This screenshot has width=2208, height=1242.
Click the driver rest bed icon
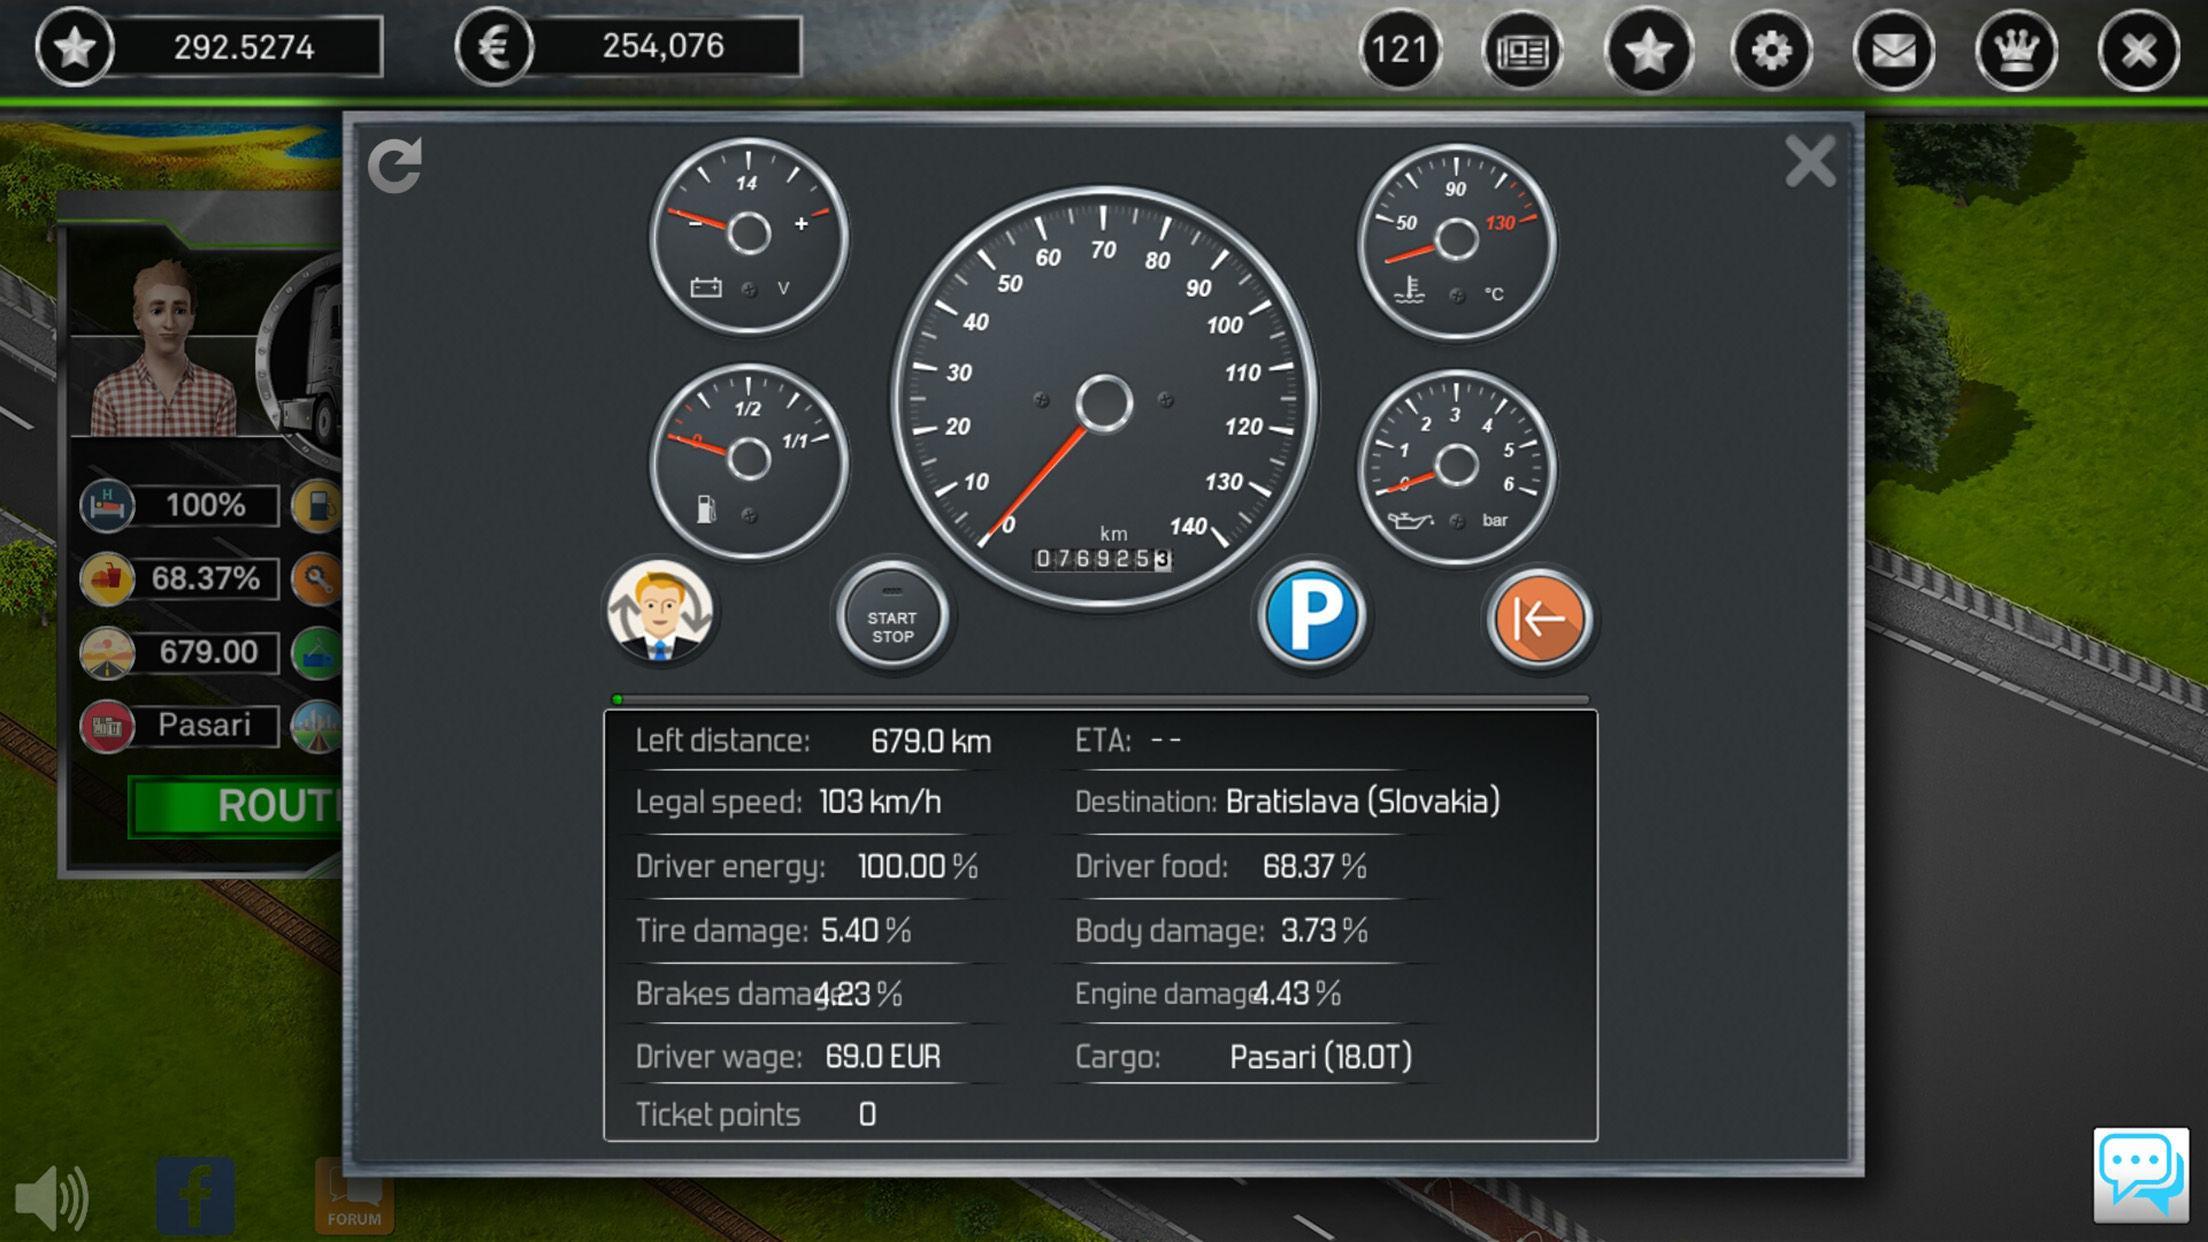pyautogui.click(x=107, y=505)
